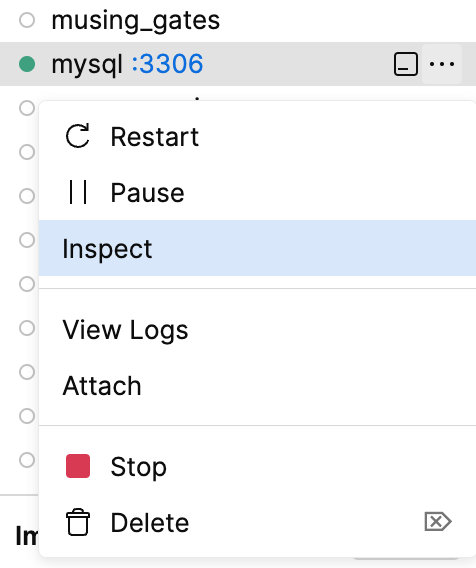Open terminal for mysql container
This screenshot has height=568, width=476.
[x=406, y=64]
